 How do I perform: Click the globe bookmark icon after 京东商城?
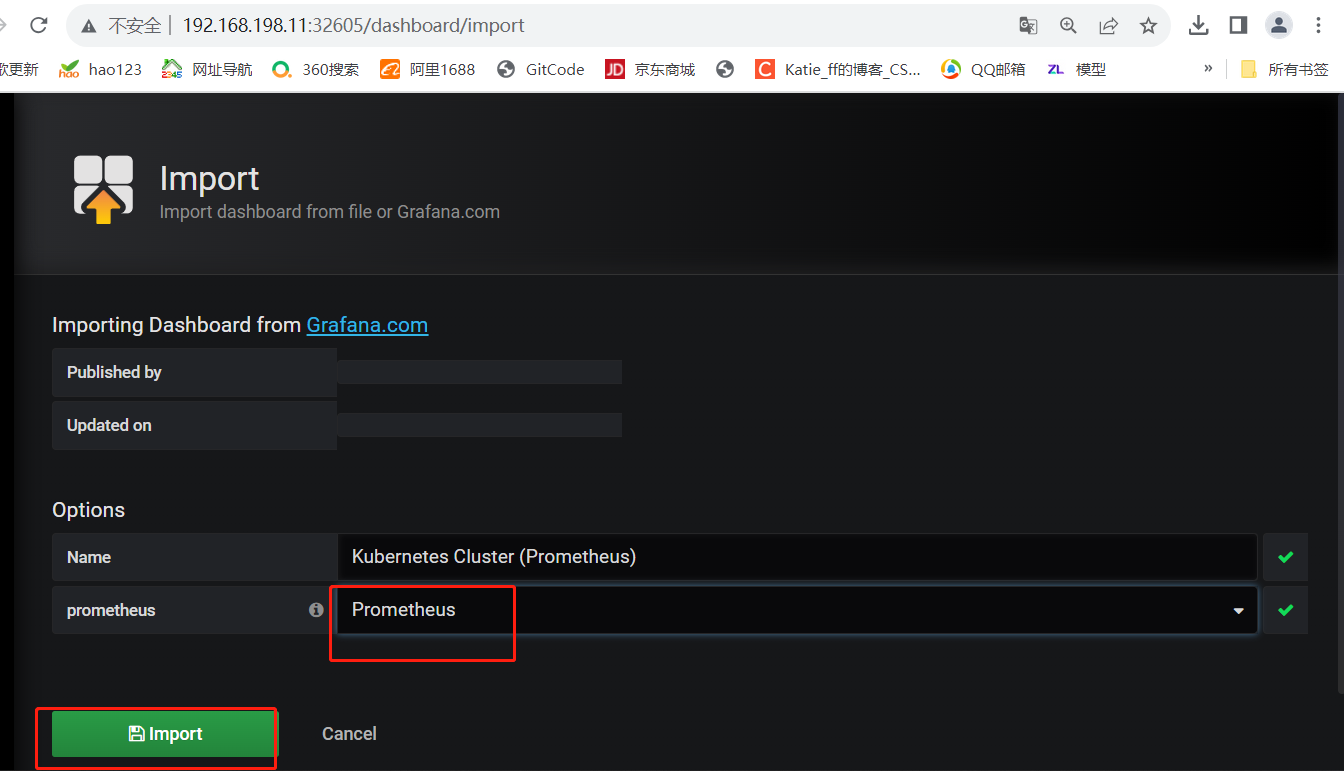(725, 69)
